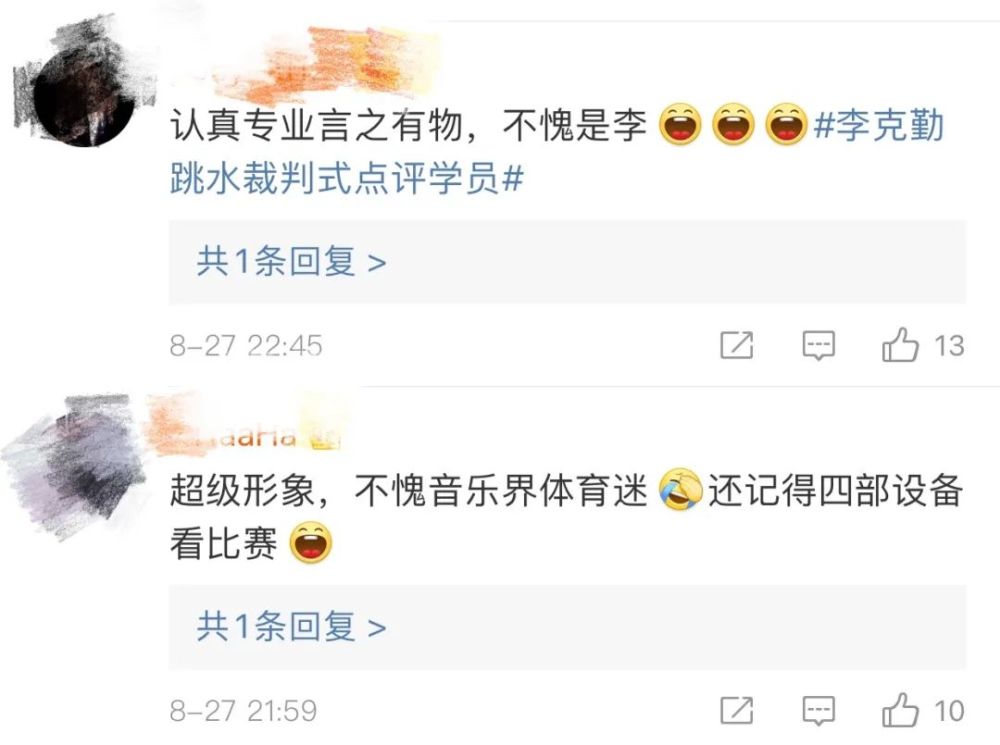Open the first commenter's orange-scribbled username
This screenshot has height=745, width=1000.
[x=332, y=64]
